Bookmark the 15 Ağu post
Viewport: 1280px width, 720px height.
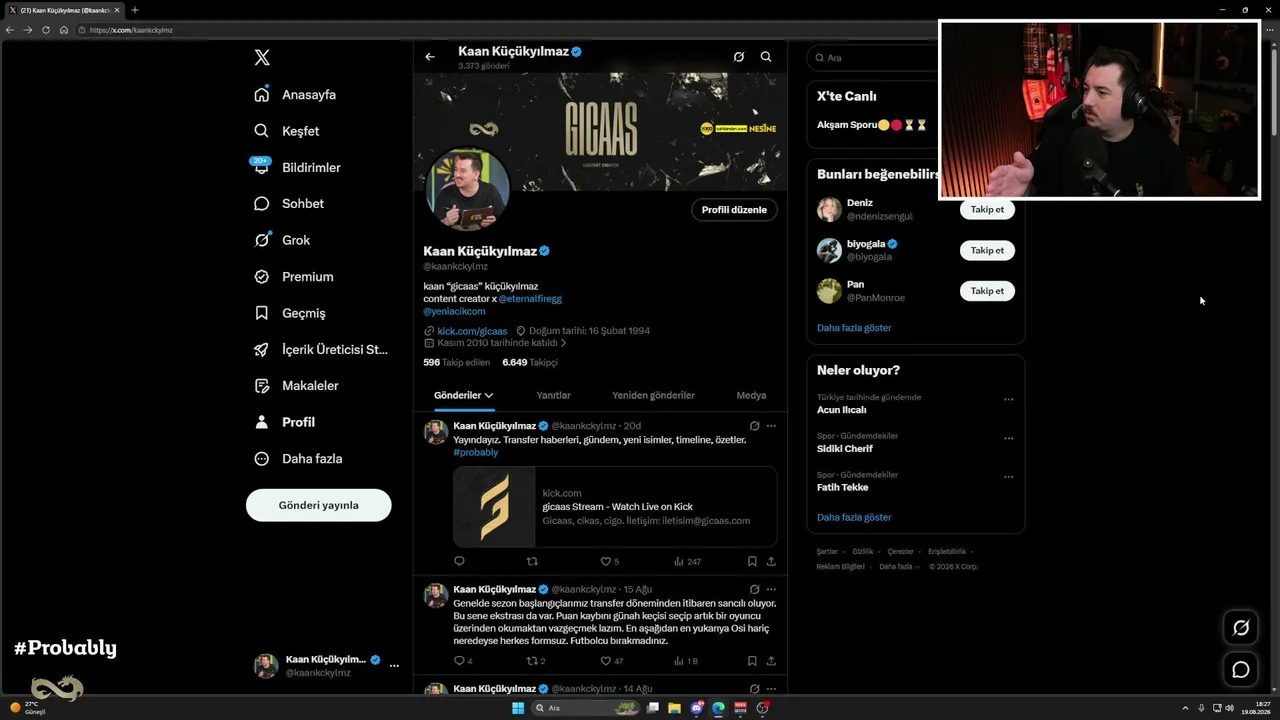point(752,661)
